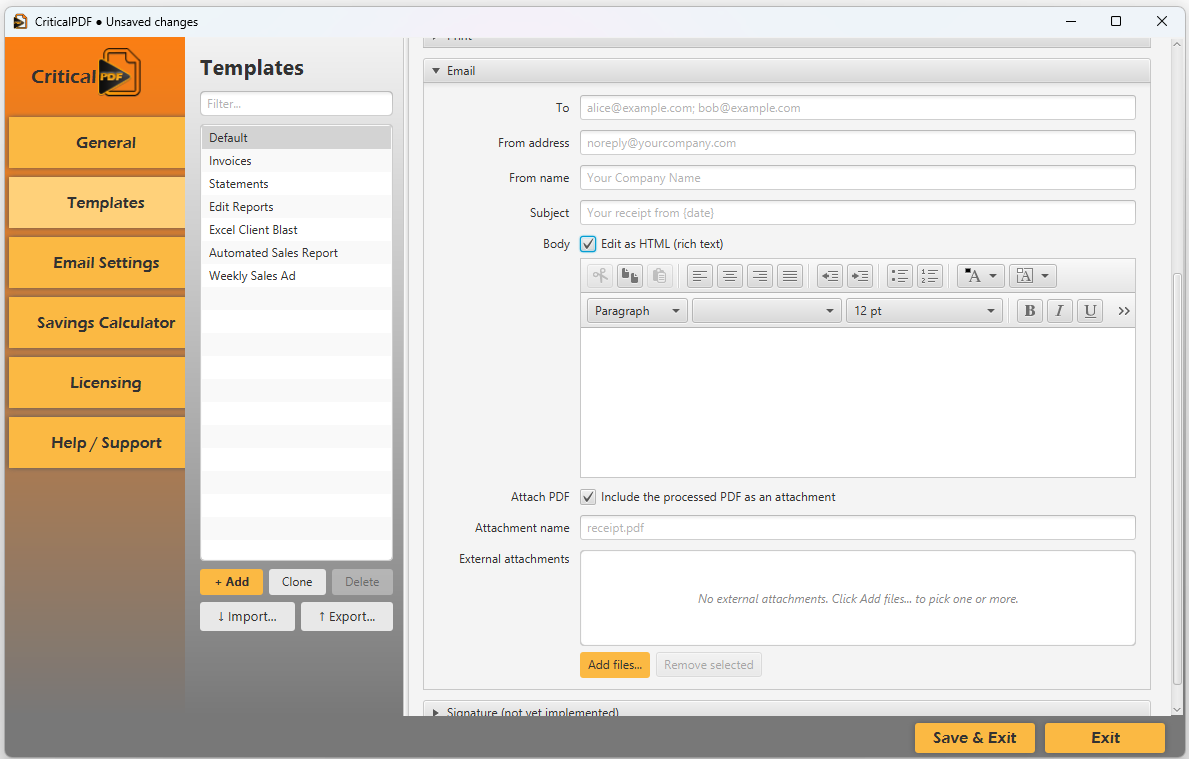1189x759 pixels.
Task: Decrease indent in body editor
Action: (830, 276)
